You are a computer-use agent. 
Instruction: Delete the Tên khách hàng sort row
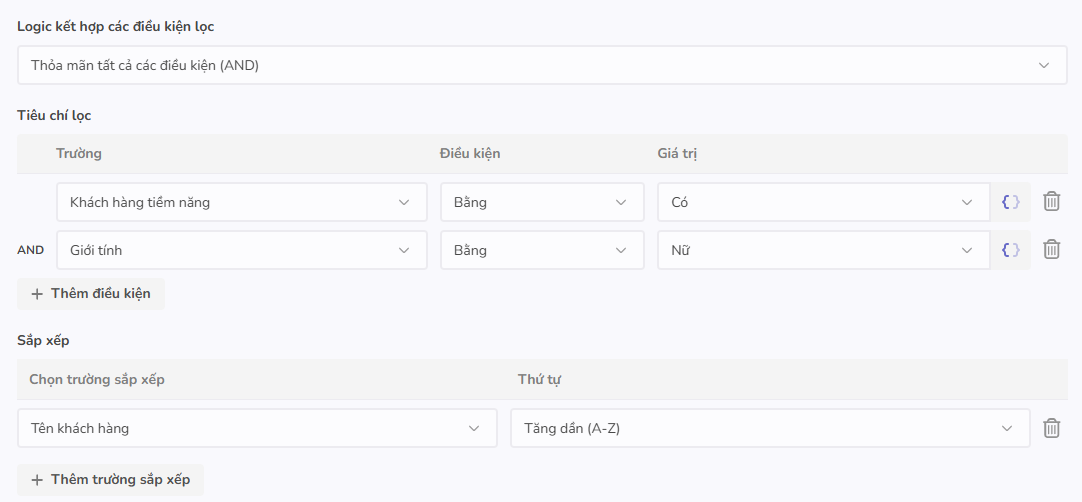coord(1051,428)
